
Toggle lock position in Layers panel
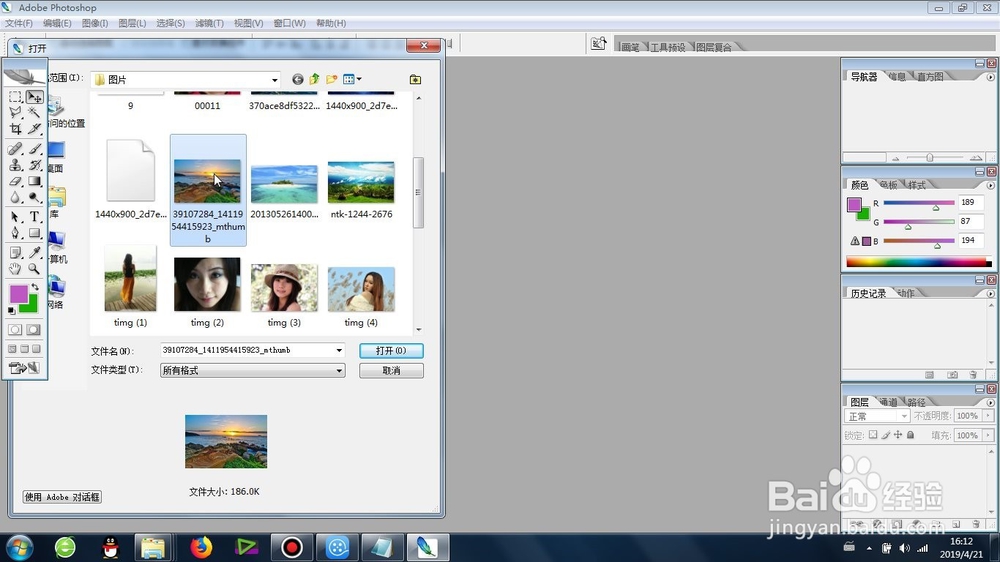pyautogui.click(x=898, y=435)
